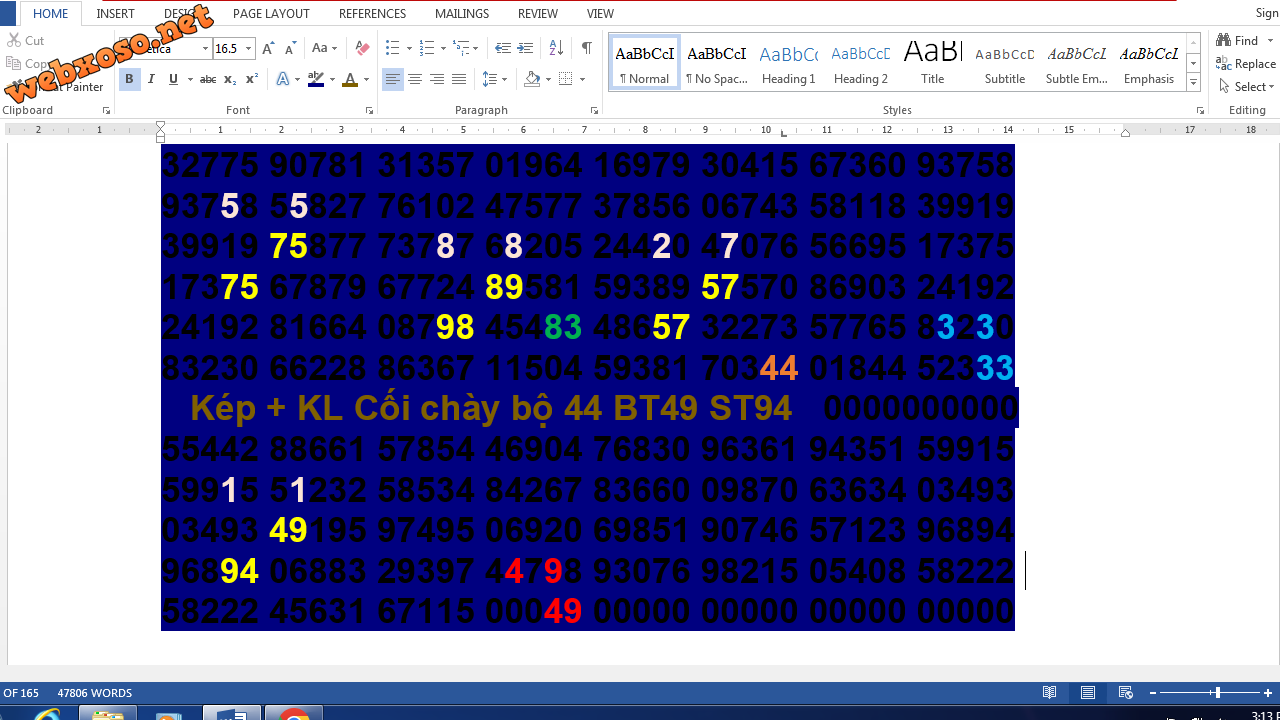Open Select dropdown in Editing

1247,87
